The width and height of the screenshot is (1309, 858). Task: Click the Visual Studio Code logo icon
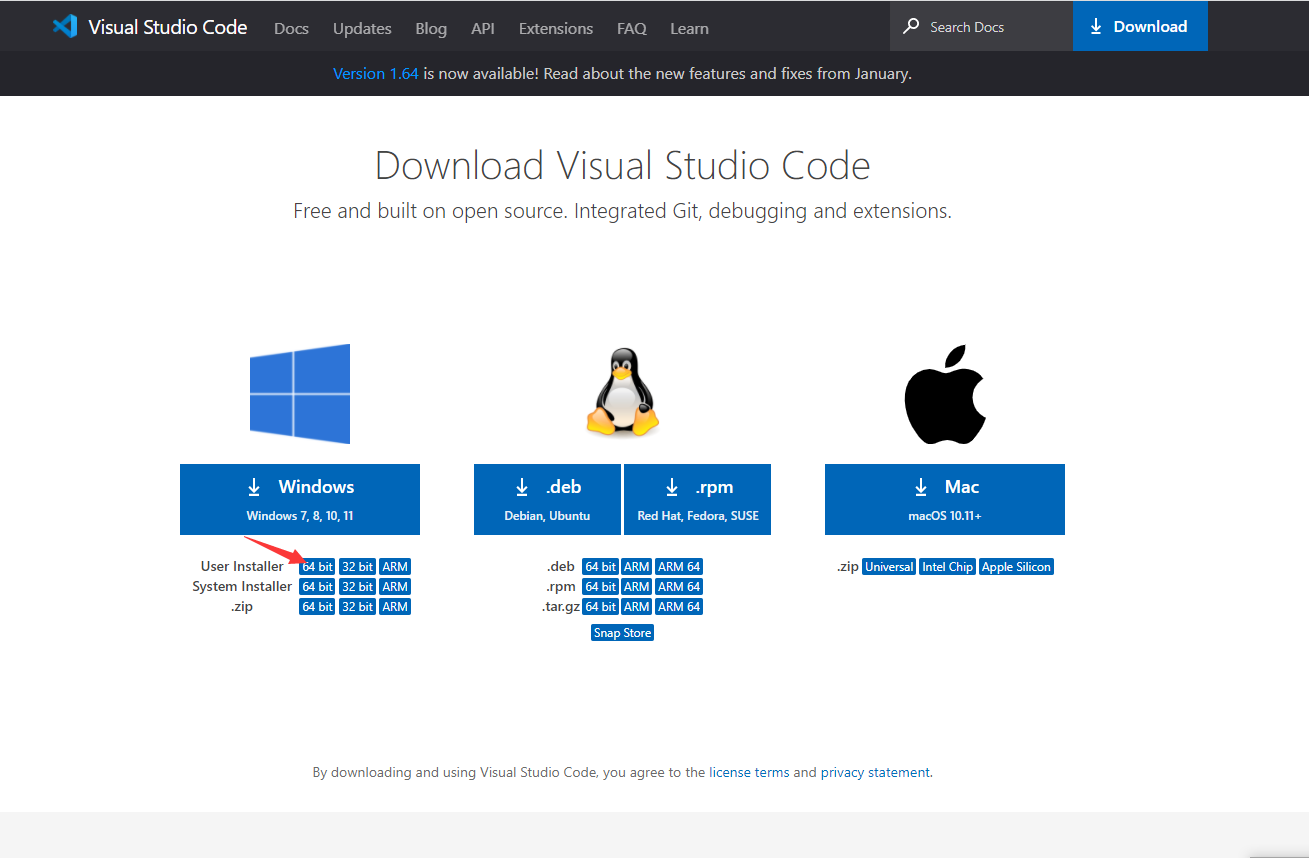coord(65,27)
